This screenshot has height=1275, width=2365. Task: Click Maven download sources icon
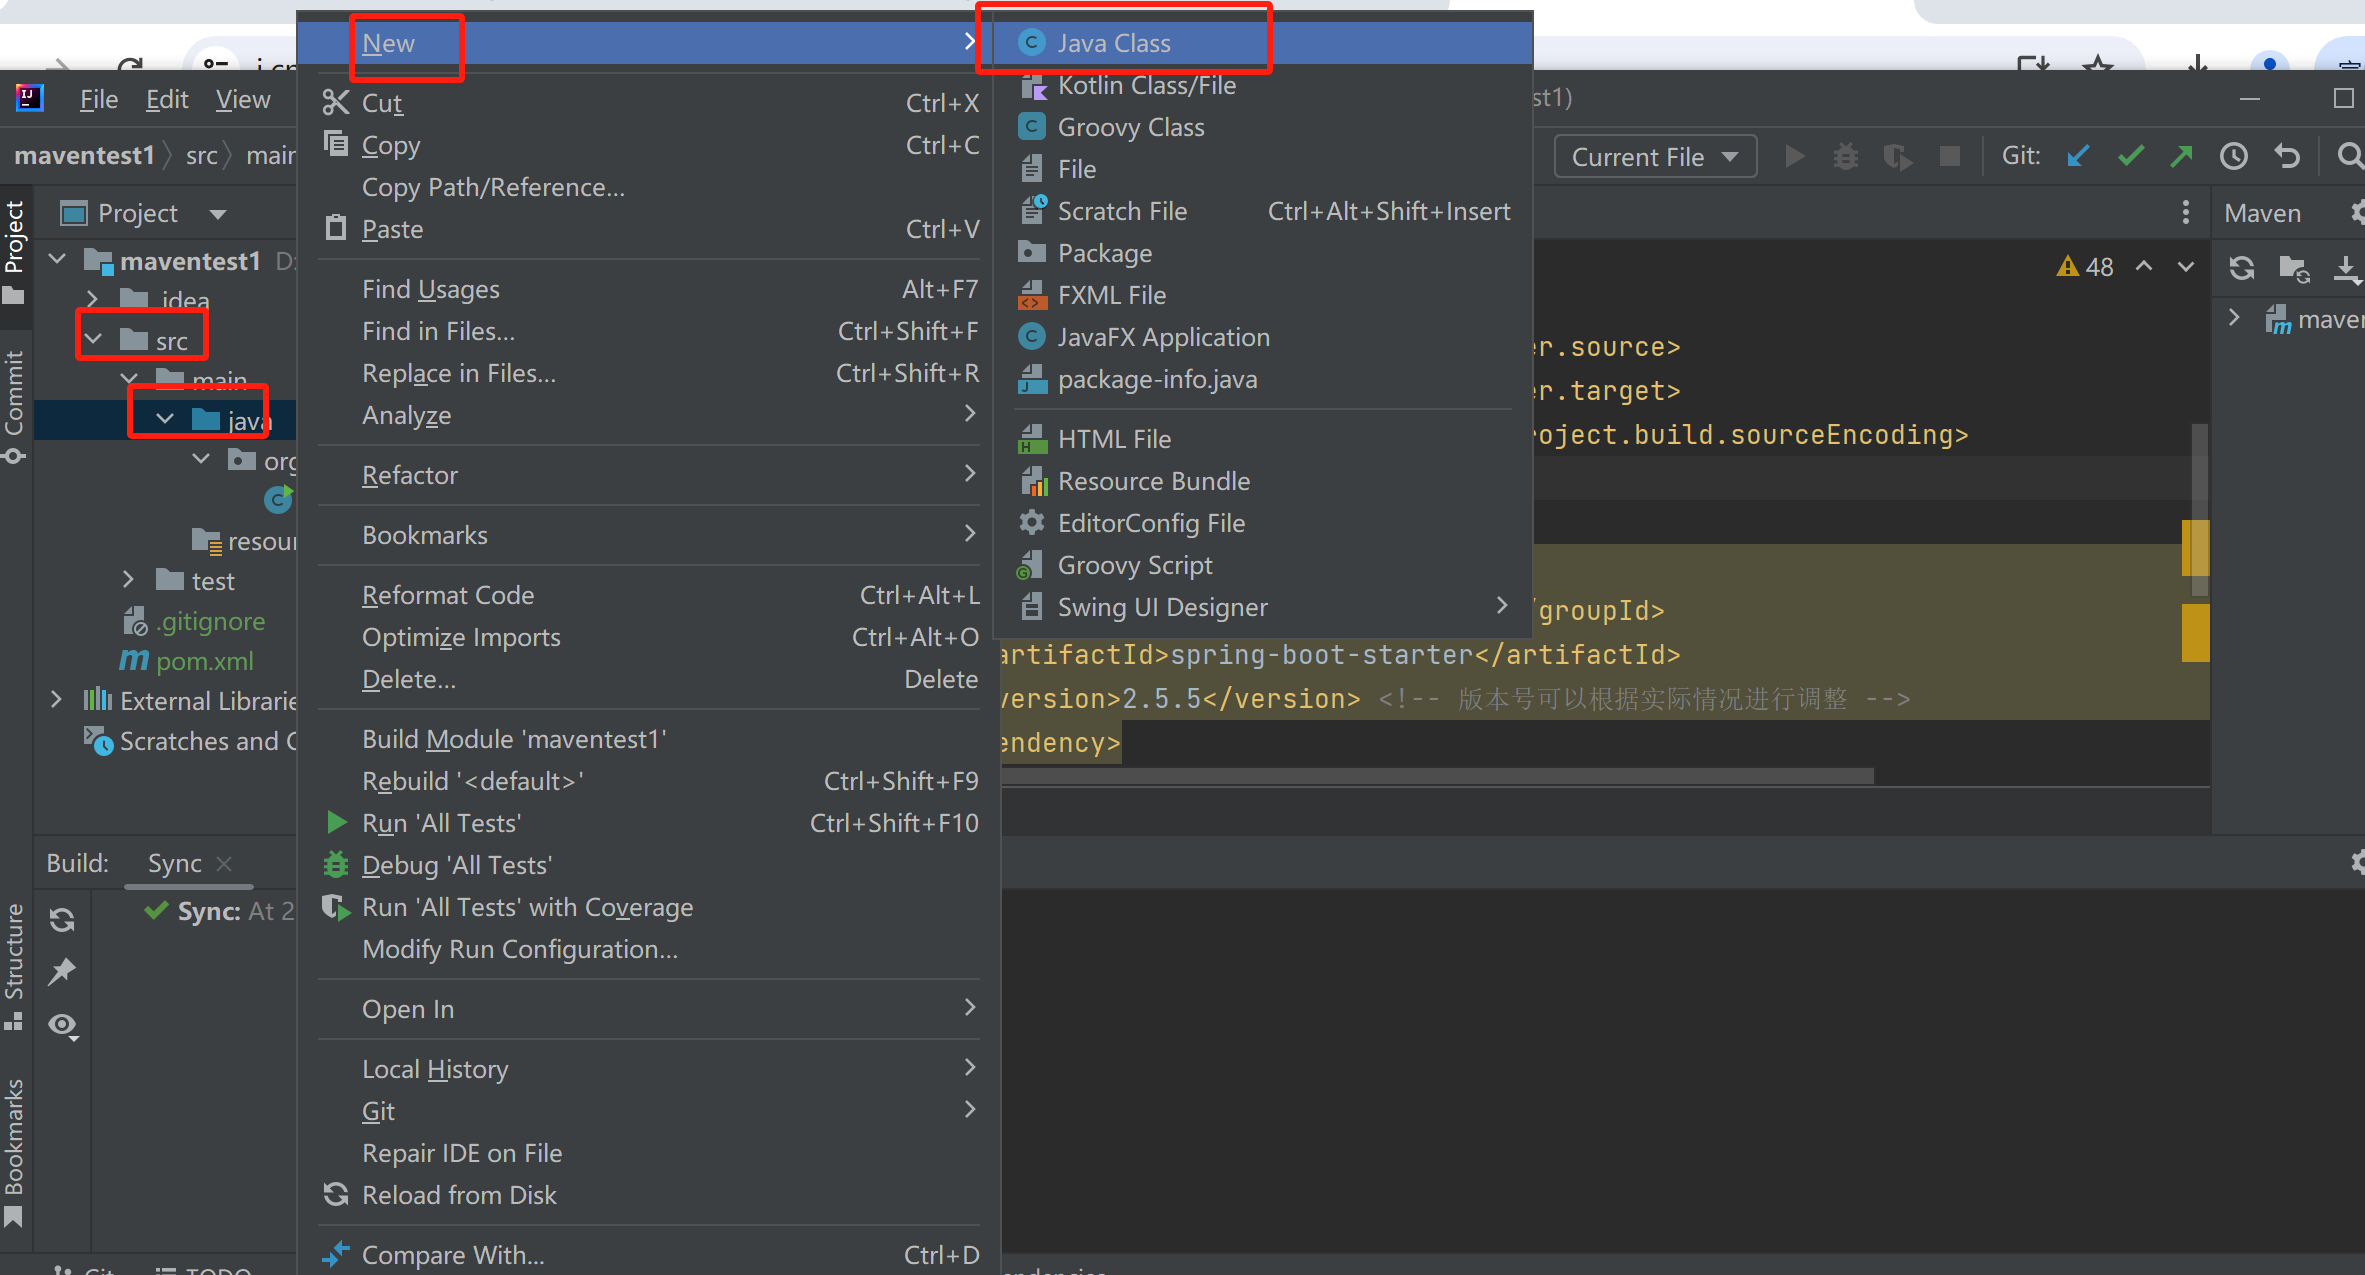point(2346,267)
